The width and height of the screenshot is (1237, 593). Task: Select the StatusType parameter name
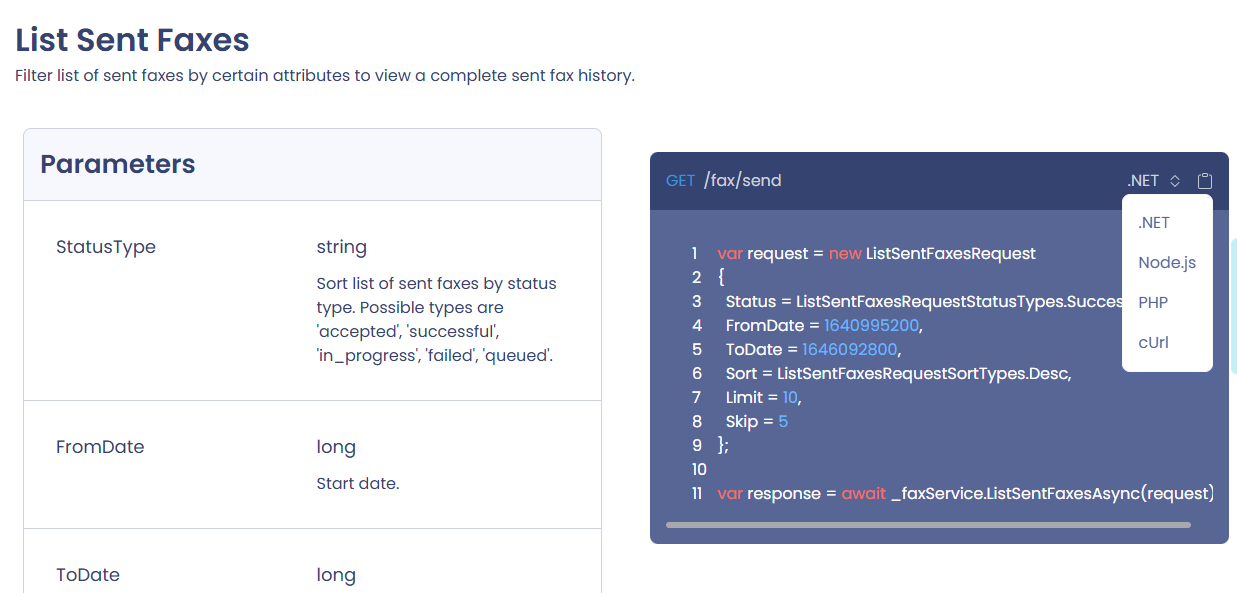(x=106, y=247)
